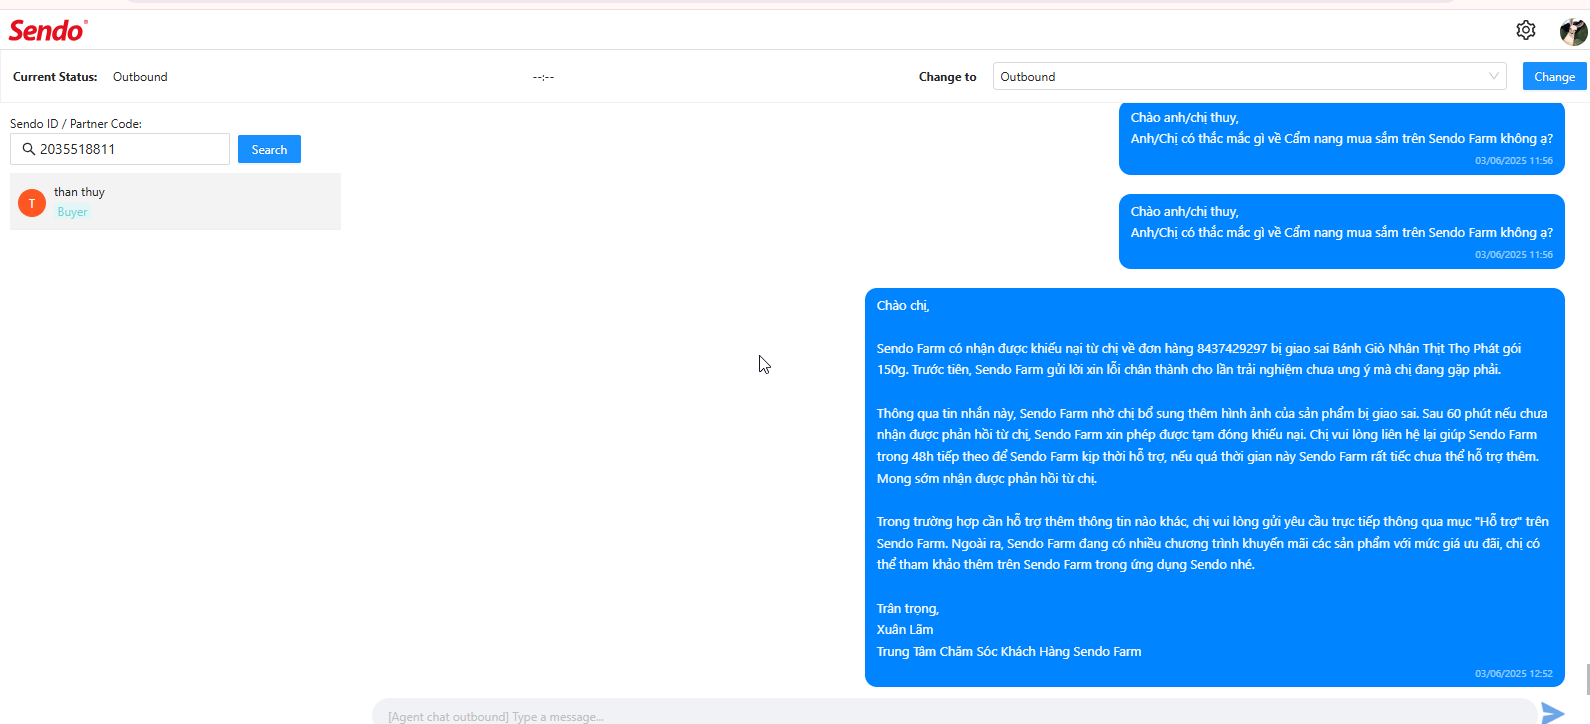The image size is (1590, 724).
Task: Click the closing line Trân trọng
Action: (908, 609)
